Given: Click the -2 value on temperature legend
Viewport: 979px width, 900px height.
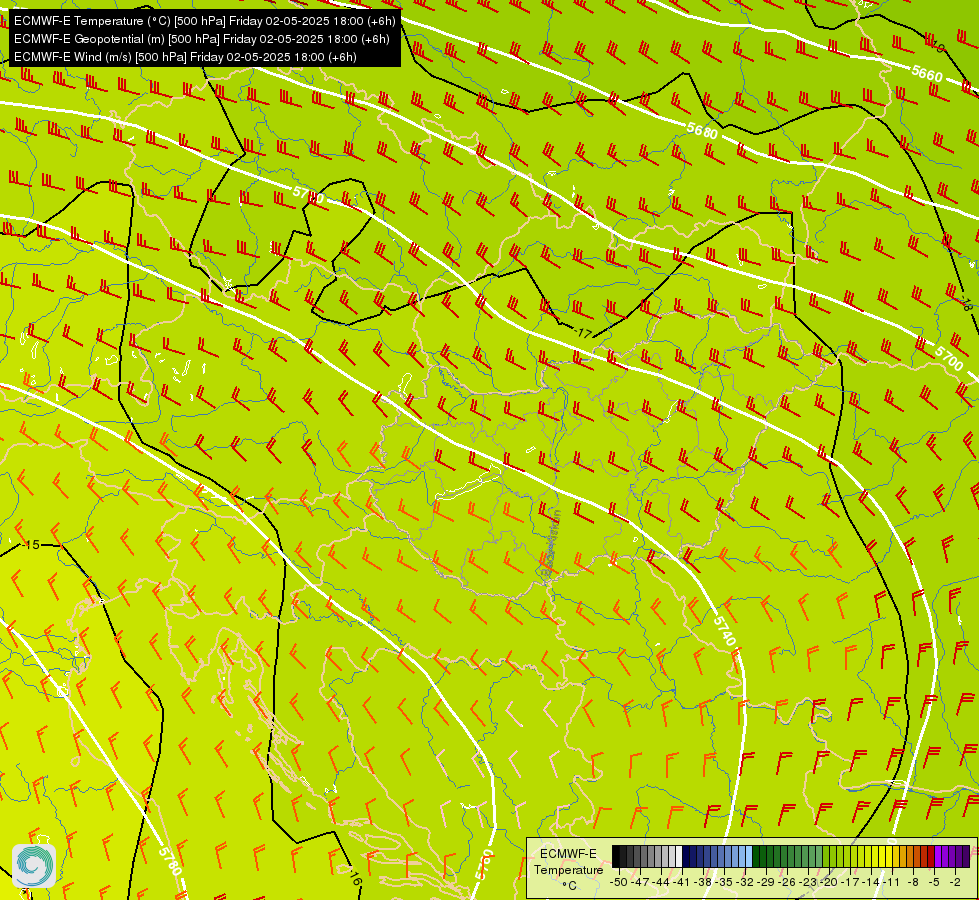Looking at the screenshot, I should point(955,882).
